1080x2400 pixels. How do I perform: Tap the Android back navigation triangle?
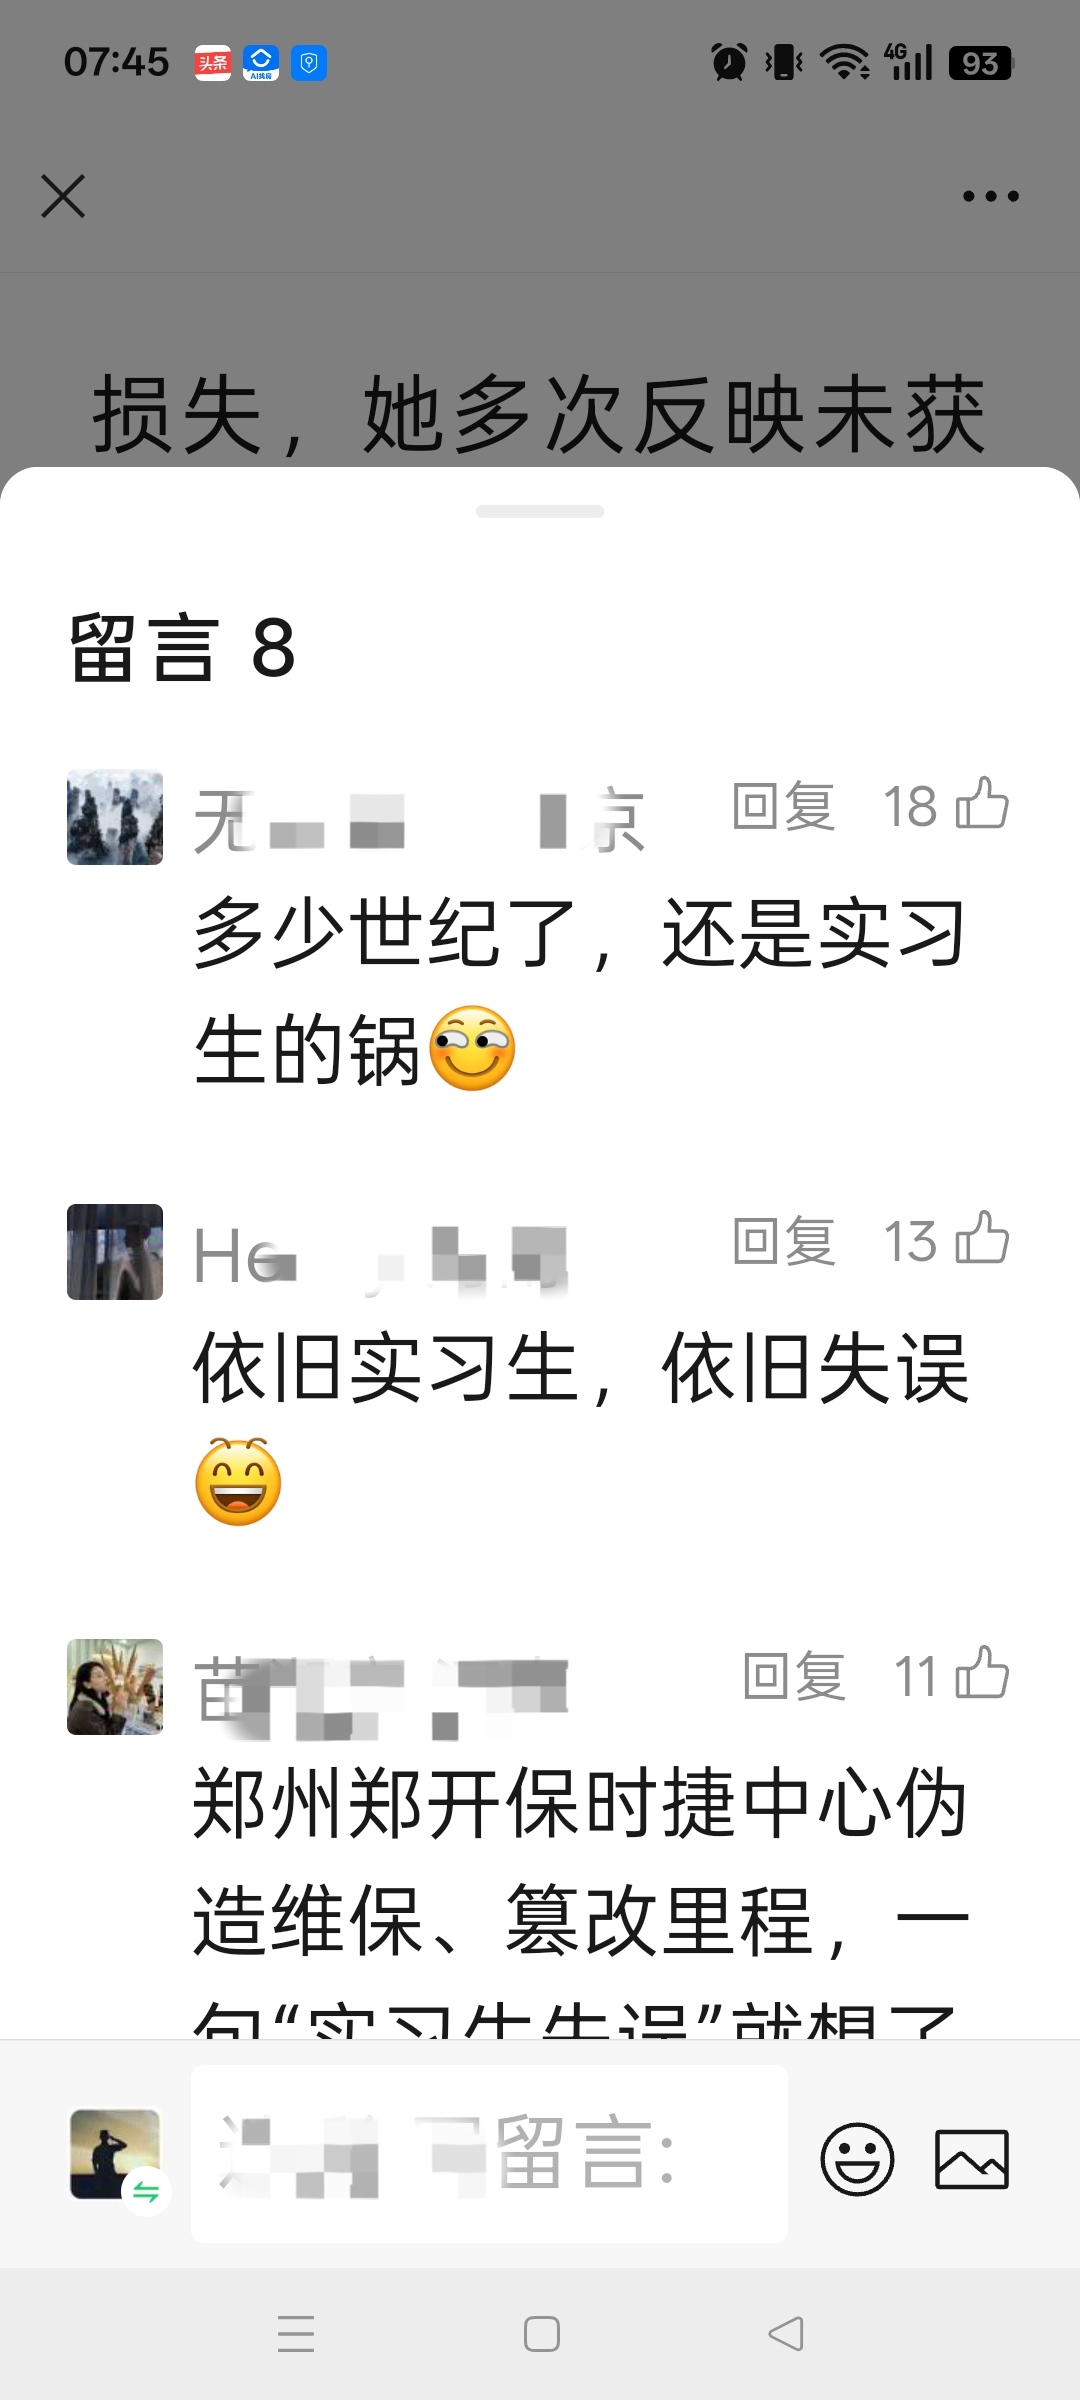click(x=786, y=2334)
